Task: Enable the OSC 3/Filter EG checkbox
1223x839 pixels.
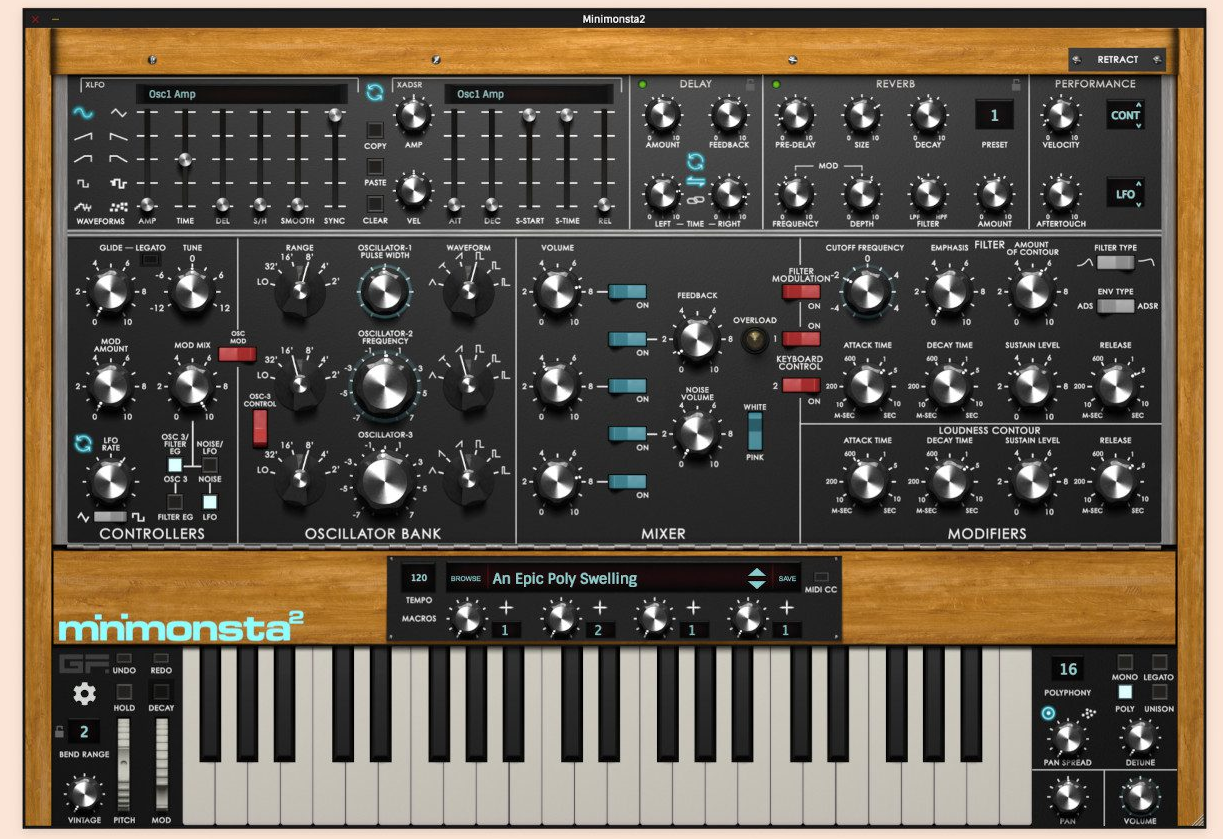Action: point(175,465)
